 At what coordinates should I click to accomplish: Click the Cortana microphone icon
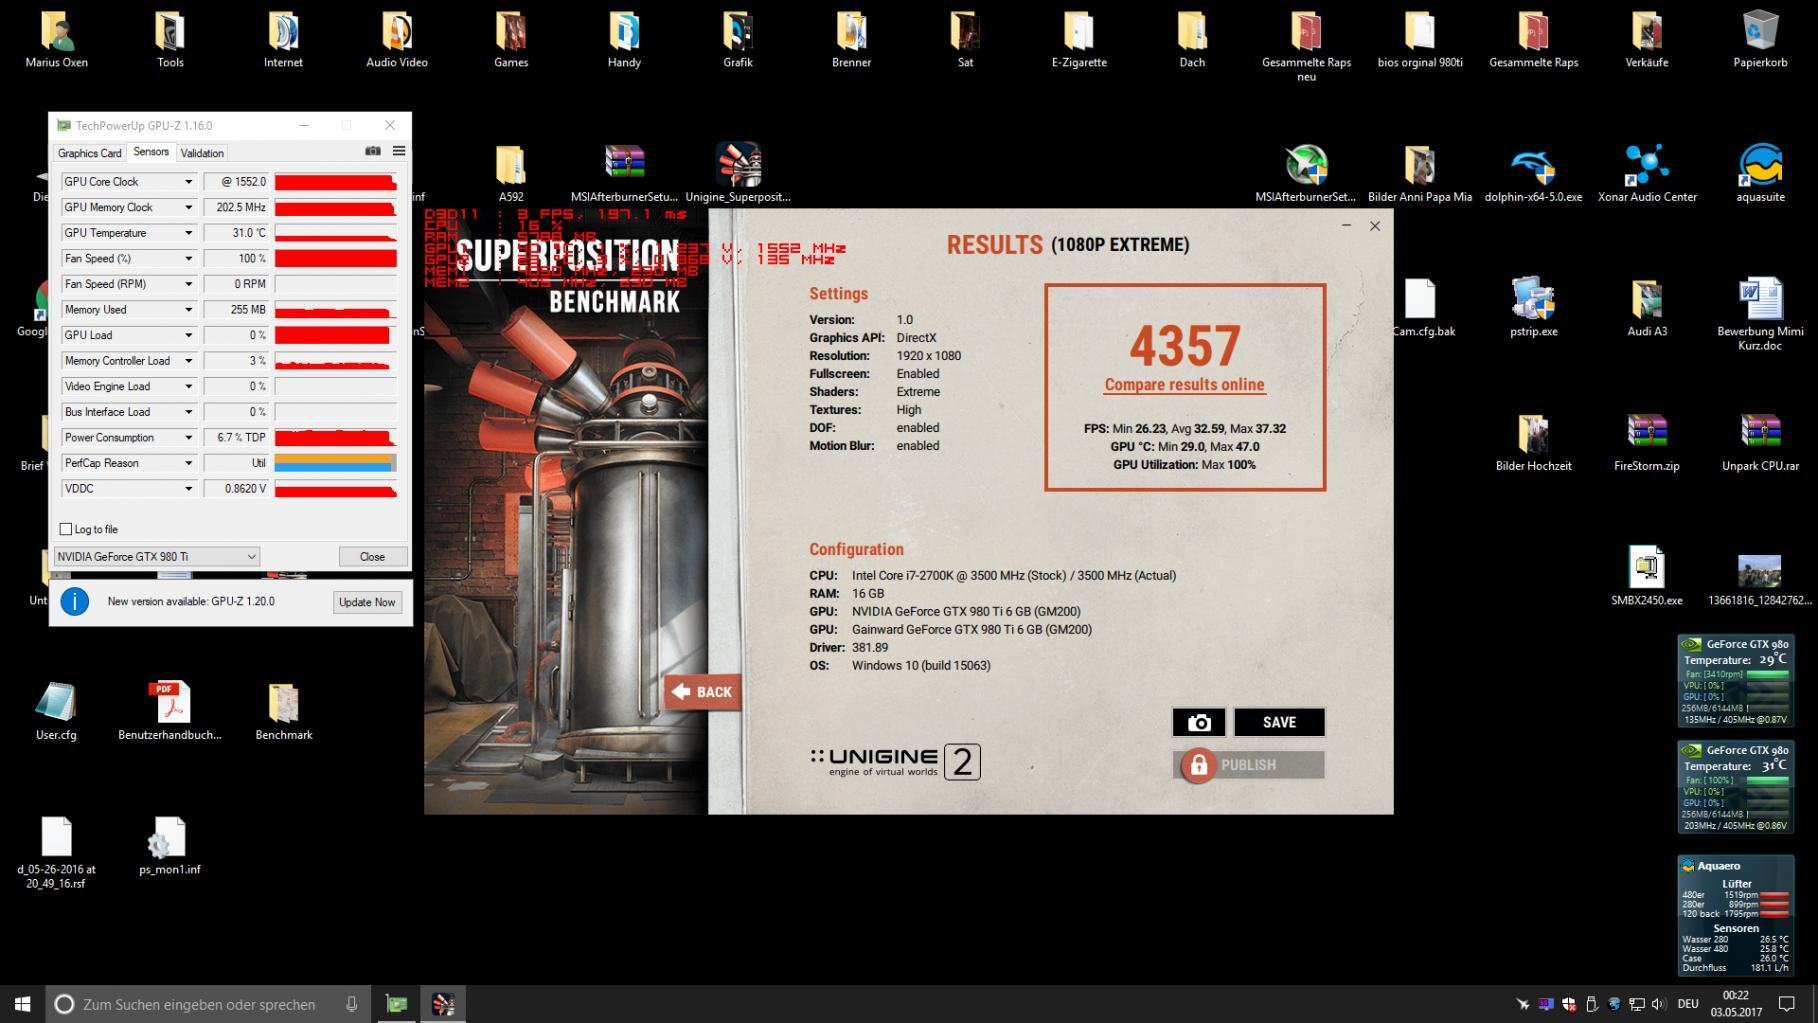tap(351, 1003)
